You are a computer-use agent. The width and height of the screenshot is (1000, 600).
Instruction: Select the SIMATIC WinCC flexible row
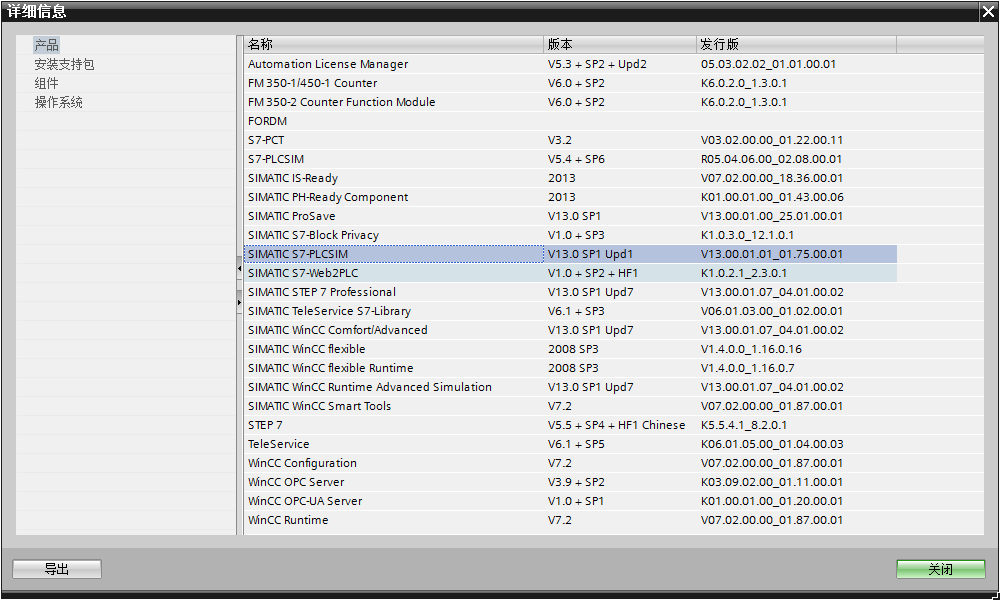(570, 349)
